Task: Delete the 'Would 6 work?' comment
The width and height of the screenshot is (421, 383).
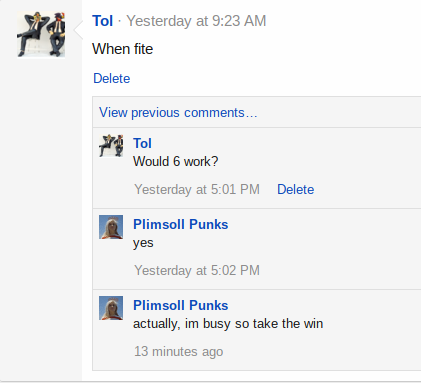Action: coord(296,189)
